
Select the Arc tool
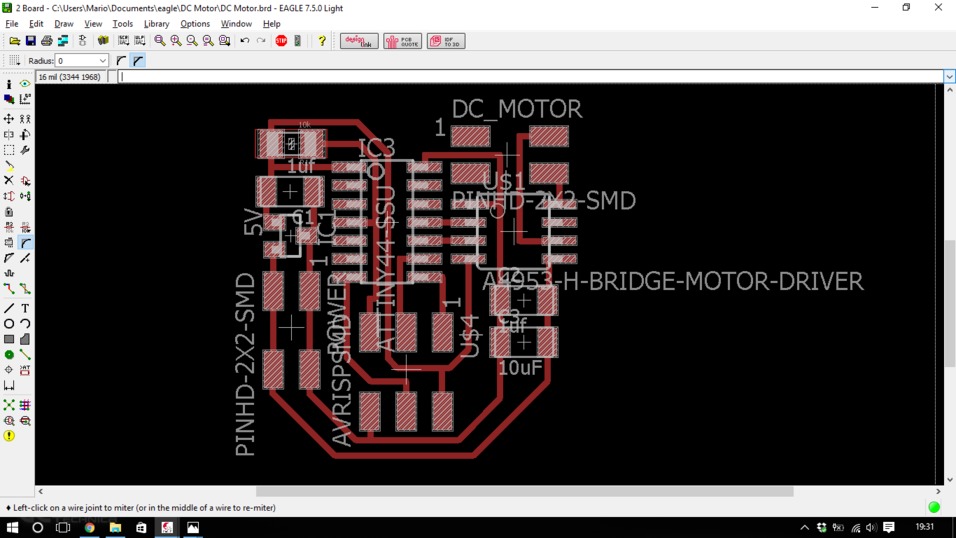coord(25,324)
